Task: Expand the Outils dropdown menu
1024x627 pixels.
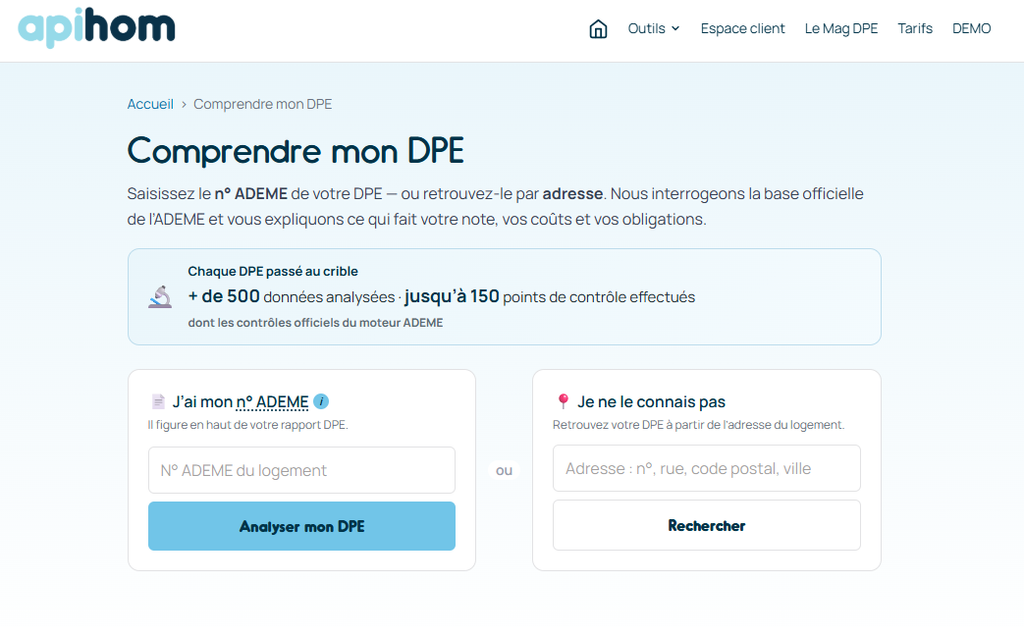Action: click(x=654, y=29)
